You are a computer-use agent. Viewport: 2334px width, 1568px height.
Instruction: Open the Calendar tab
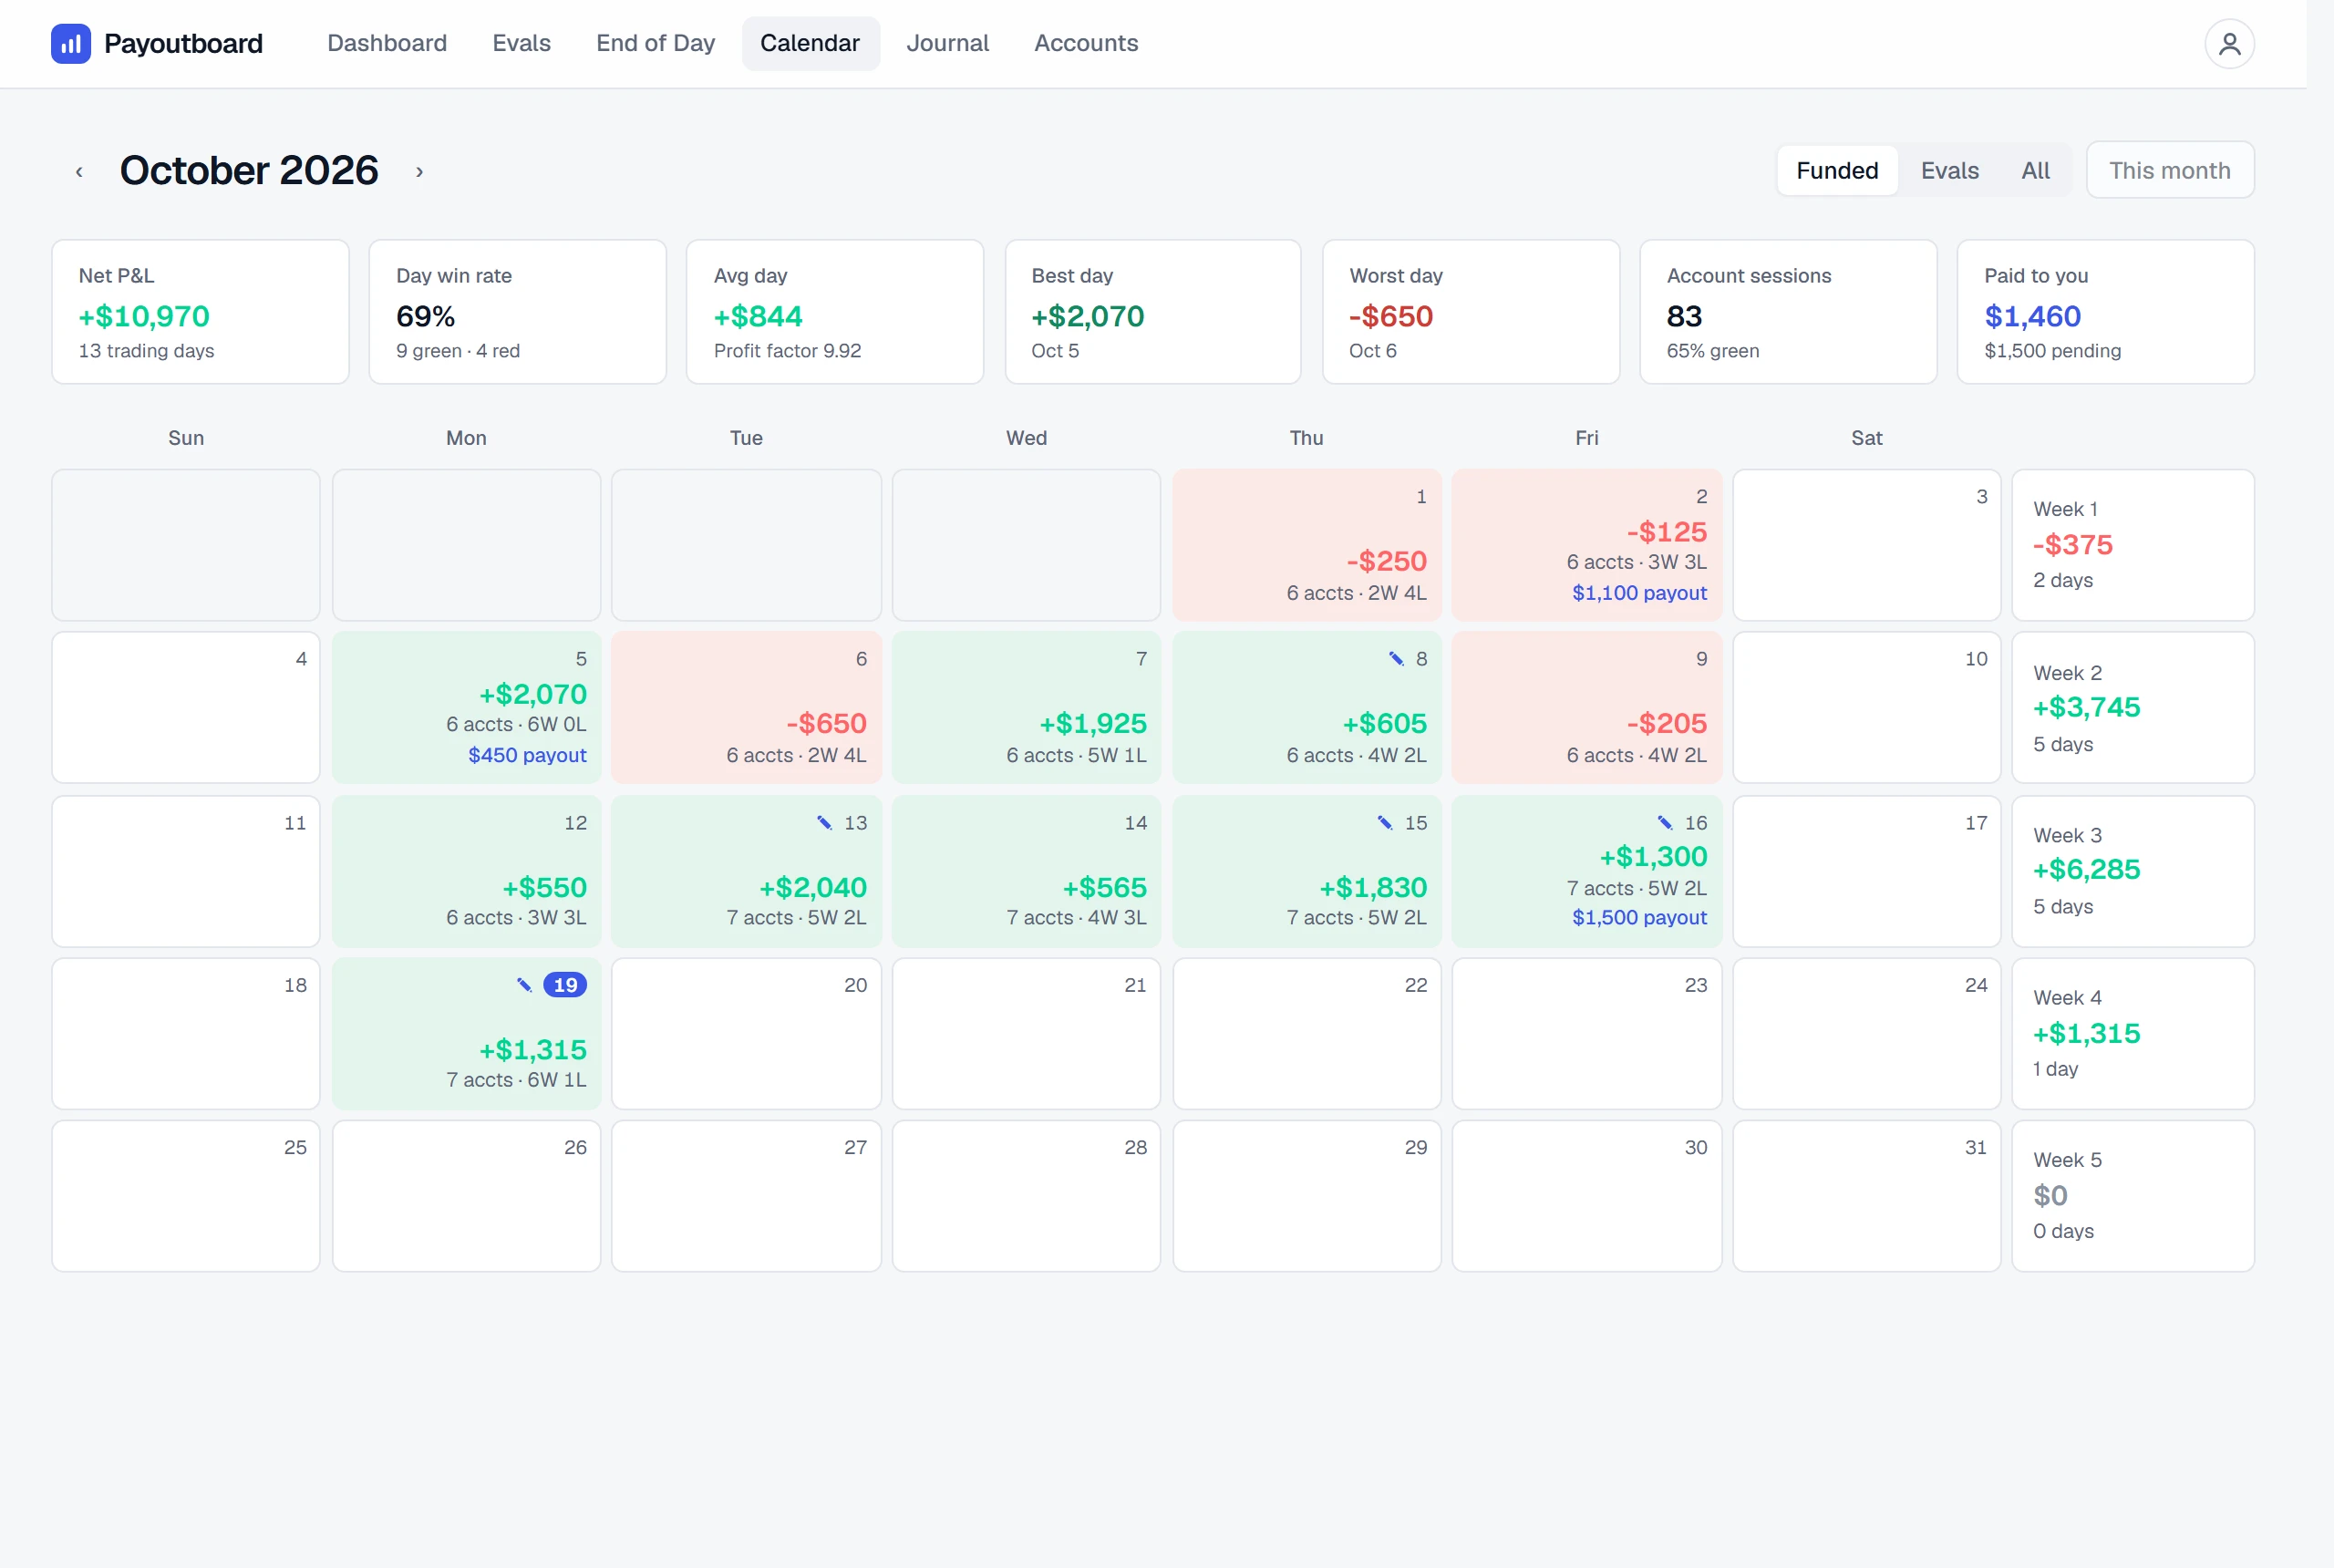(810, 43)
